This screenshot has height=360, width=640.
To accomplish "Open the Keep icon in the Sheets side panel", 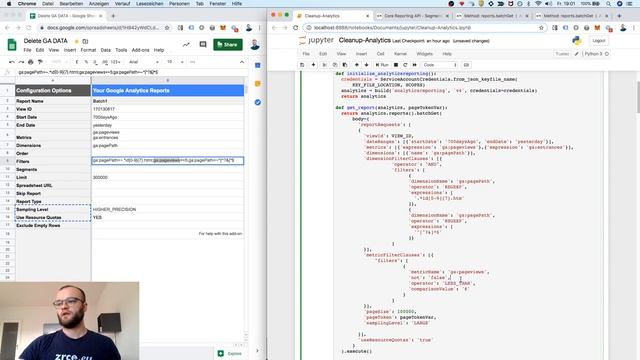I will tap(258, 84).
